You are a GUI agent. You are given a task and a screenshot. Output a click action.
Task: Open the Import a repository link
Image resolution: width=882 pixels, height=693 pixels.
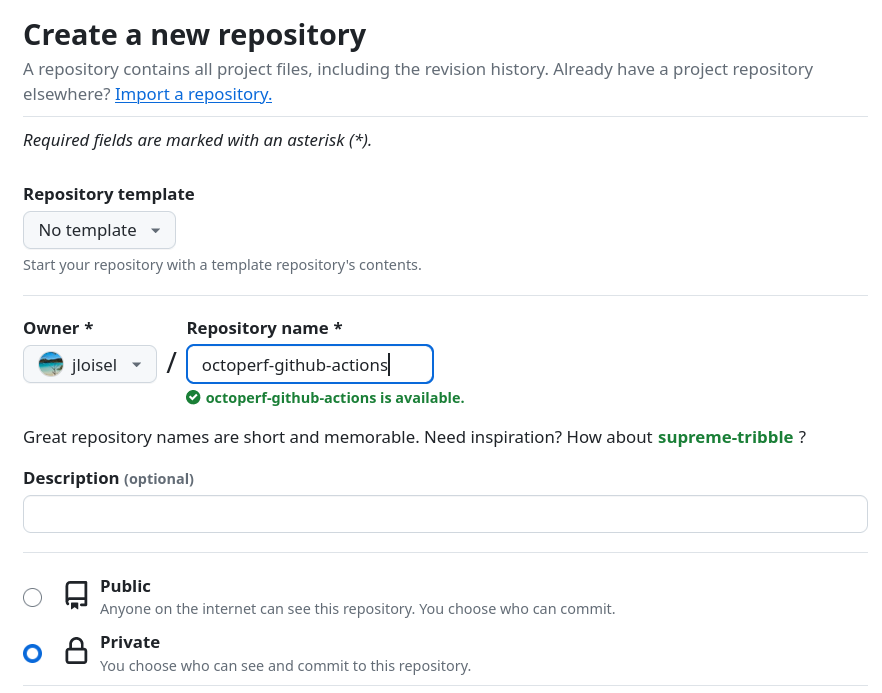click(192, 94)
